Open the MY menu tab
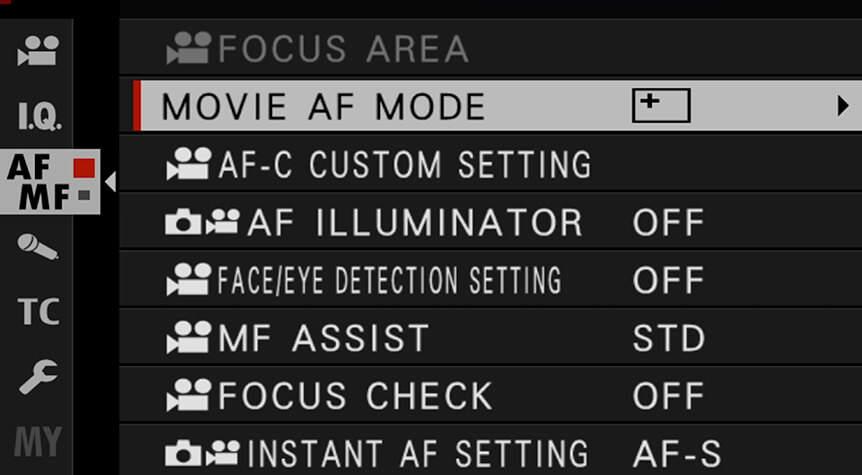The height and width of the screenshot is (475, 862). [x=38, y=441]
